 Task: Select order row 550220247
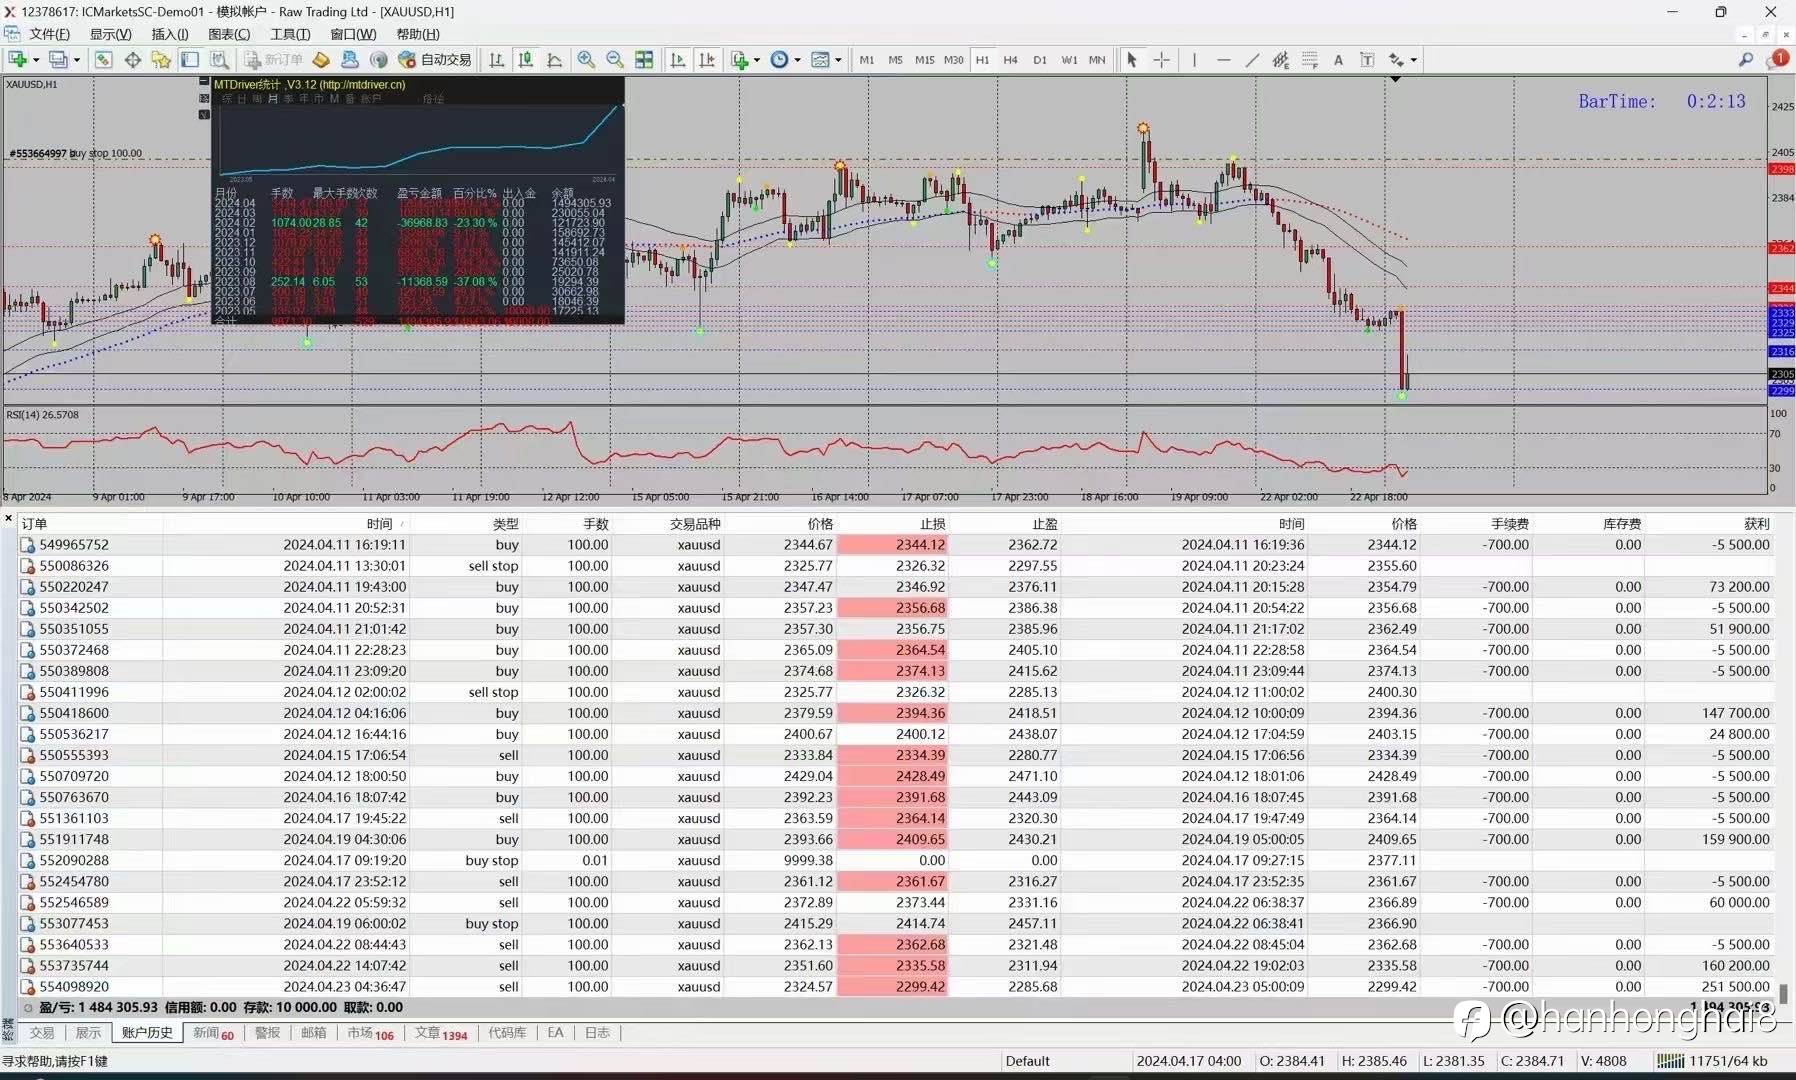[x=896, y=587]
